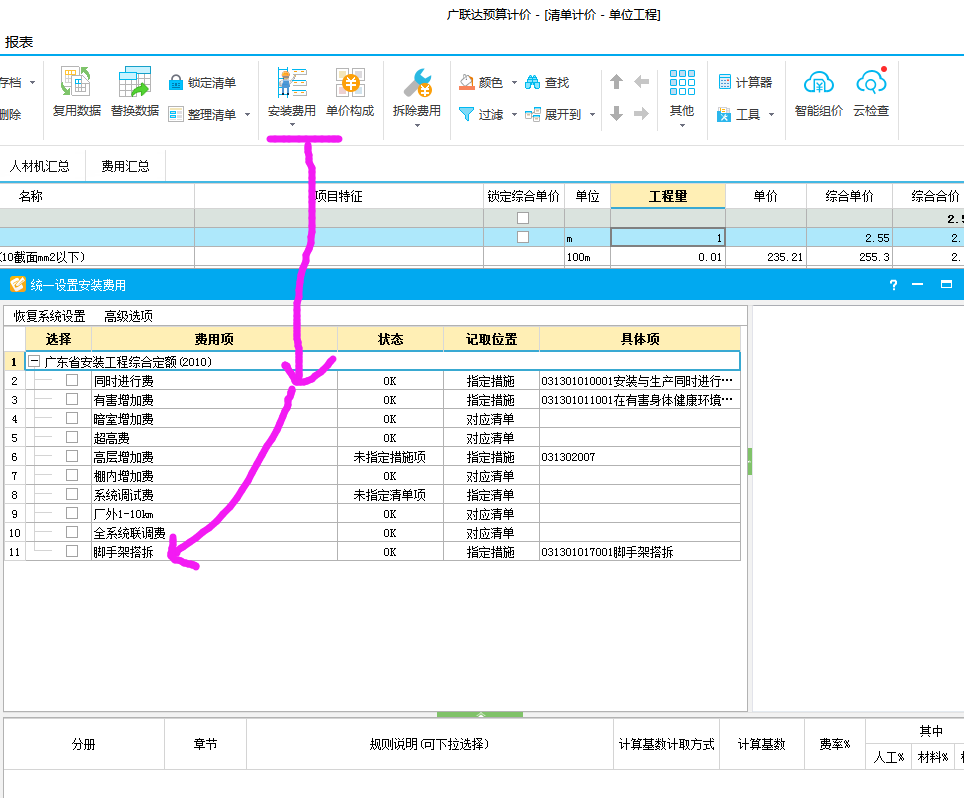Image resolution: width=964 pixels, height=798 pixels.
Task: Click the 锁定清单 lock icon
Action: coord(176,82)
